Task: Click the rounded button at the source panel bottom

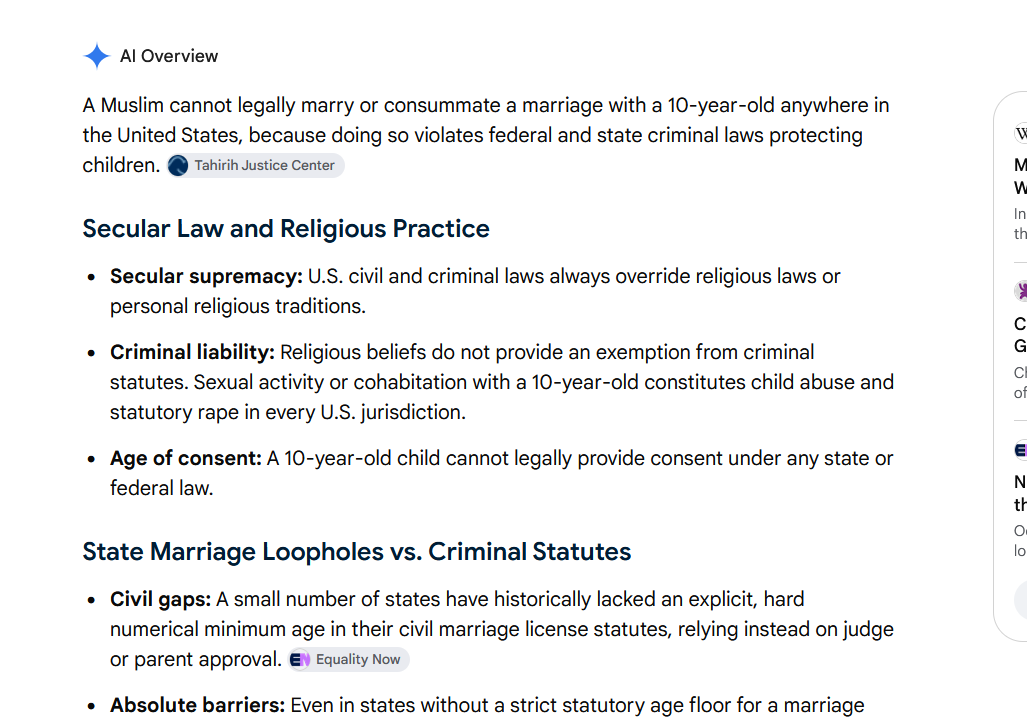Action: [1020, 599]
